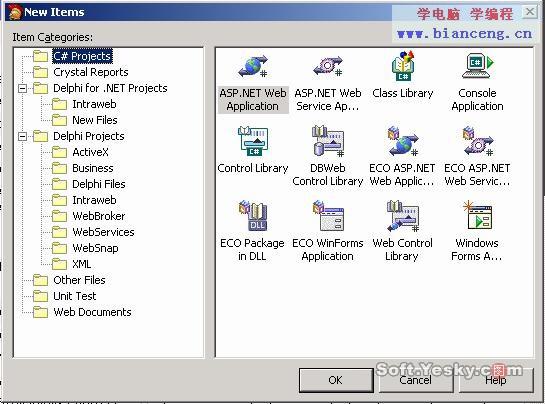Open Intraweb under Delphi Projects
This screenshot has height=404, width=545.
(94, 200)
